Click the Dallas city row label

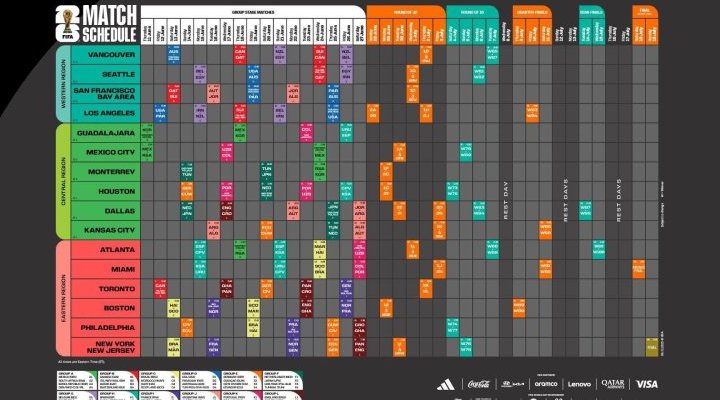click(105, 211)
